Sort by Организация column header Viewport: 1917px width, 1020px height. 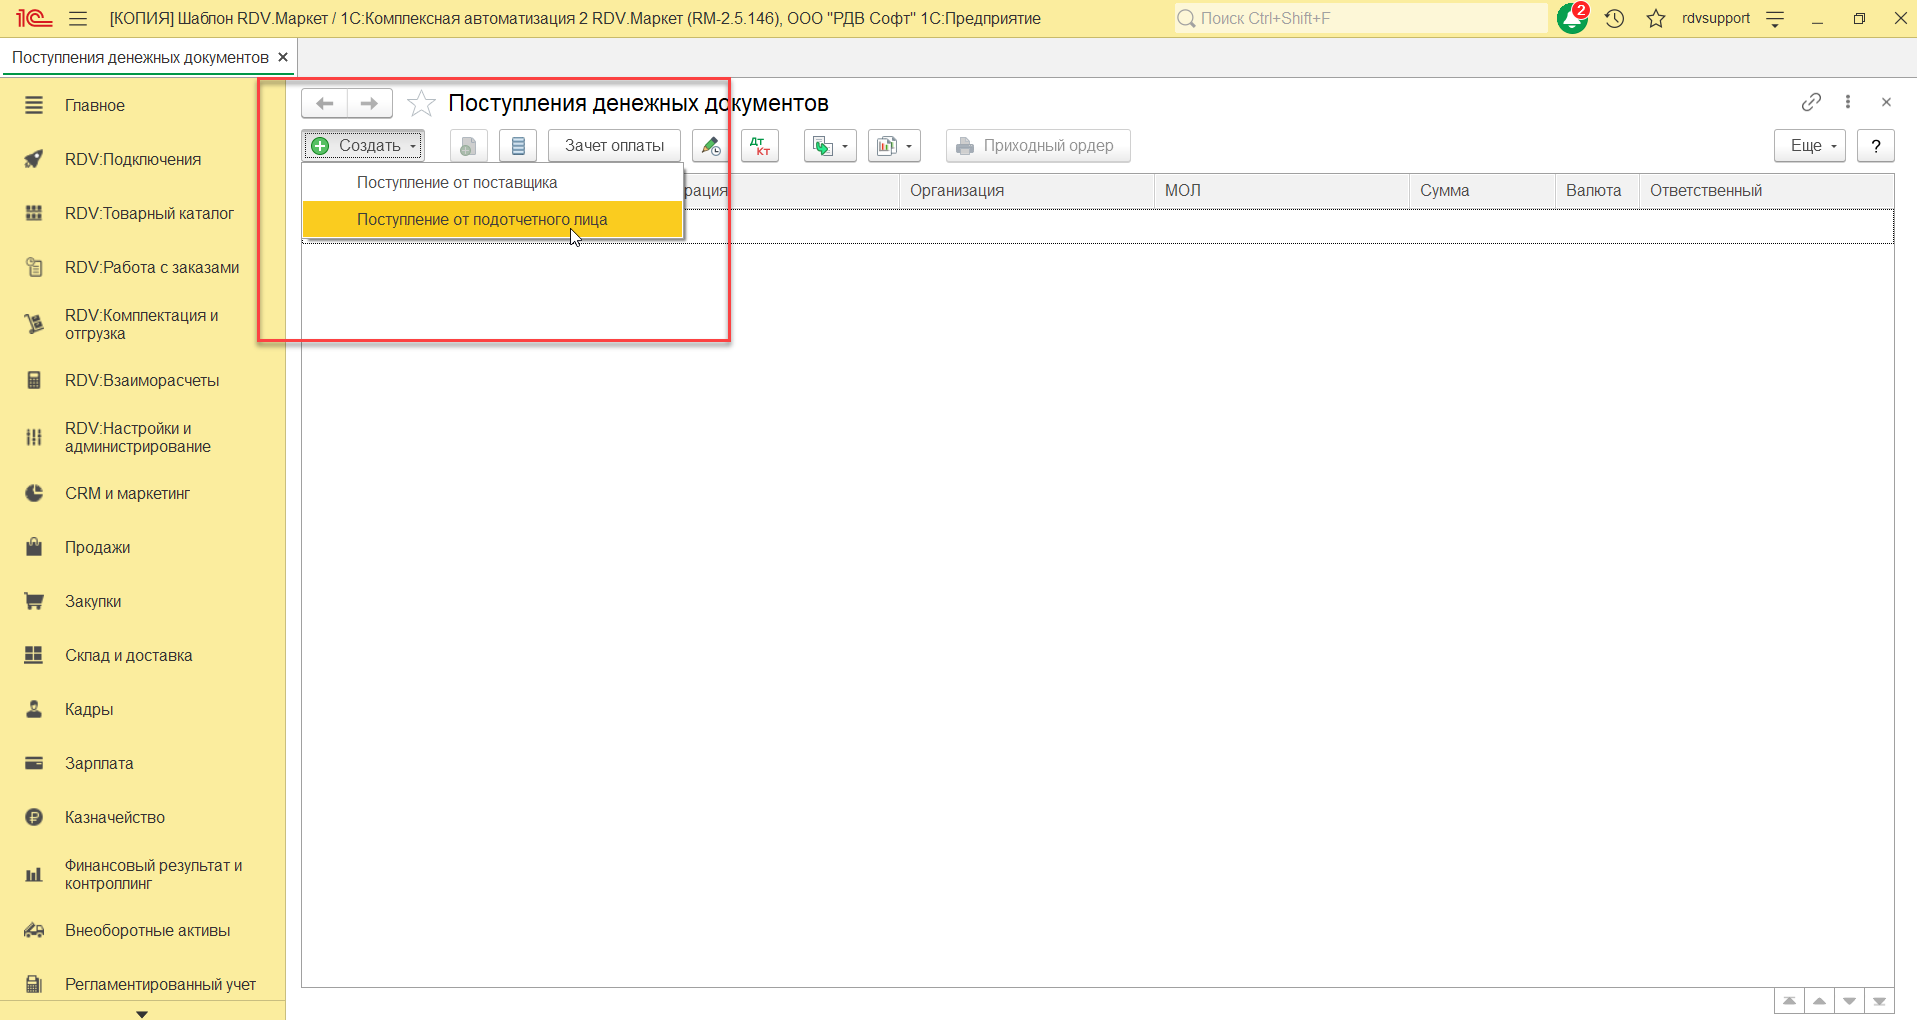1026,191
